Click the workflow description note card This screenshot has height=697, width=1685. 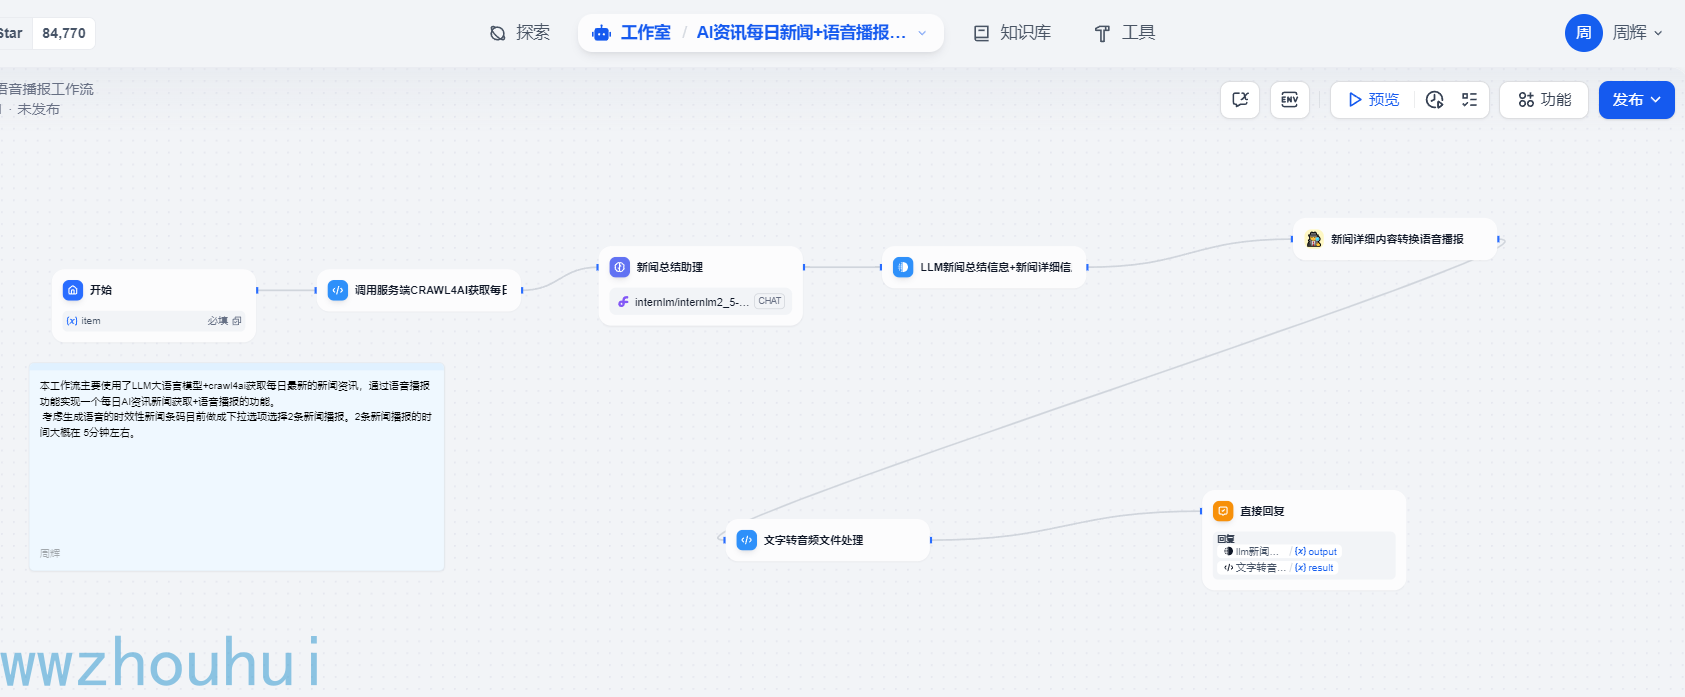pyautogui.click(x=237, y=467)
